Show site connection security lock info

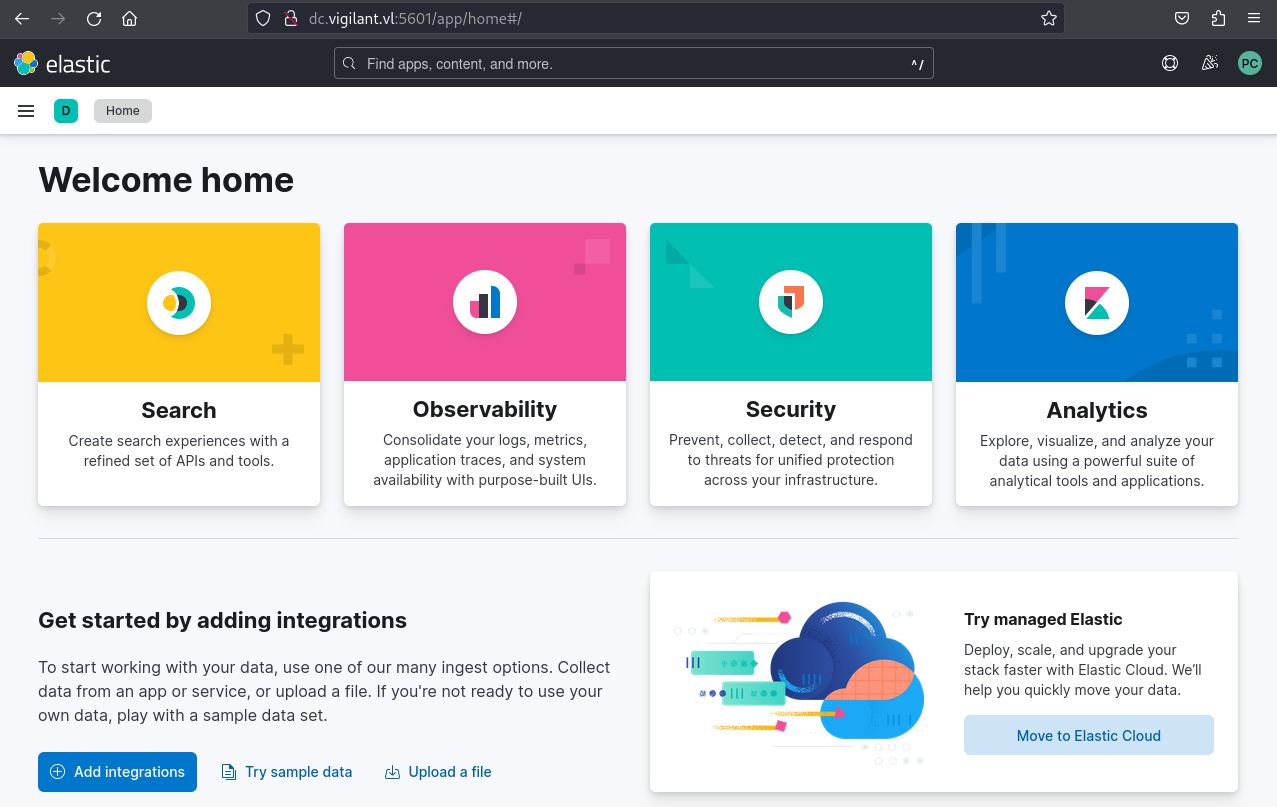pos(291,18)
